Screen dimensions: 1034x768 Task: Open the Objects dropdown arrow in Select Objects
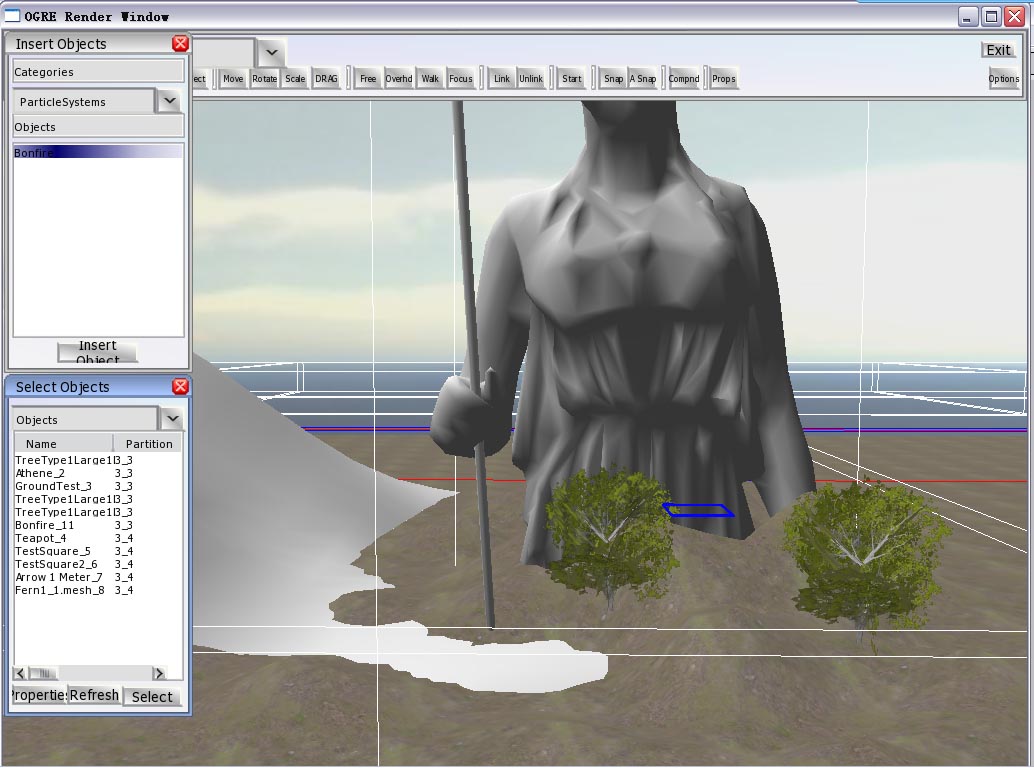[172, 419]
